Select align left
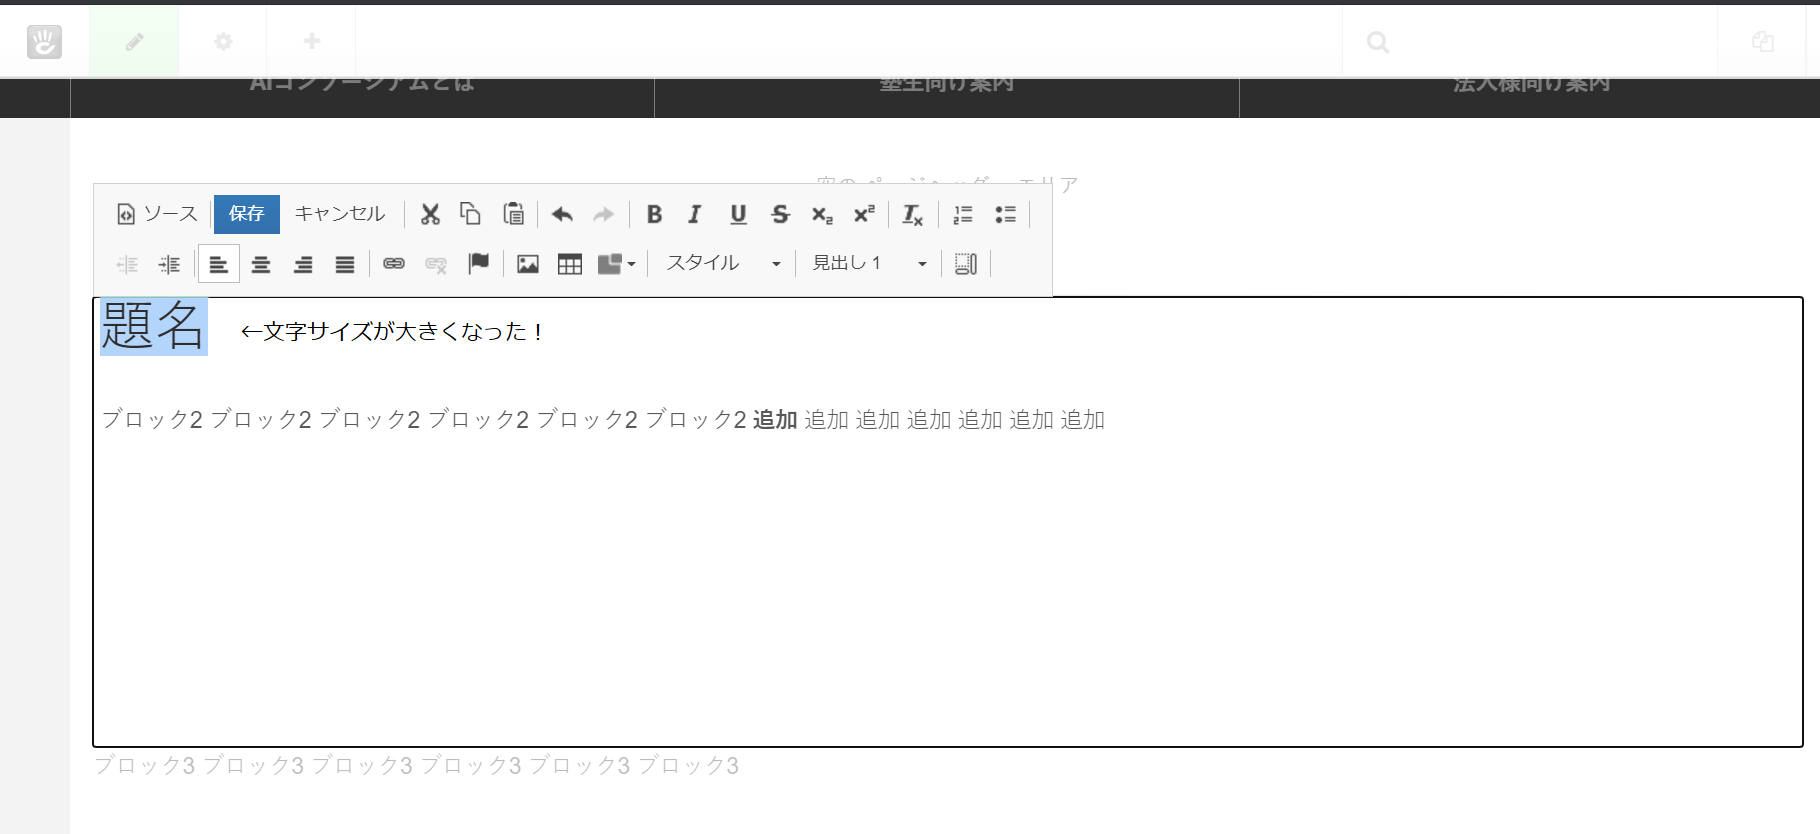1820x834 pixels. pyautogui.click(x=219, y=264)
